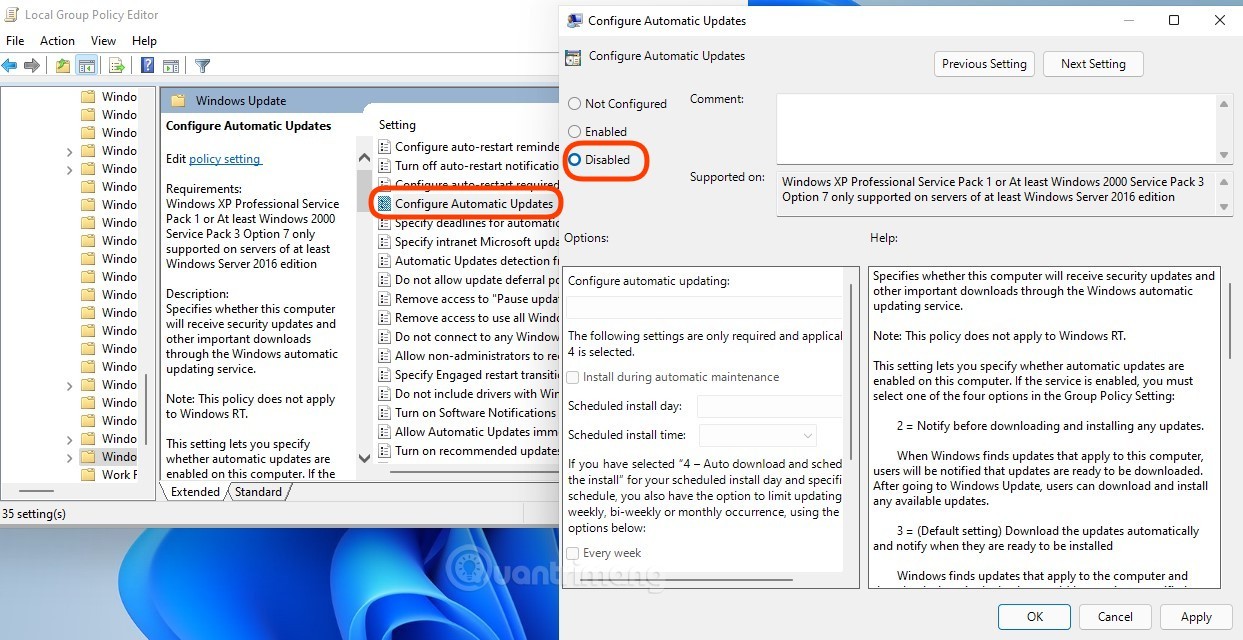Click icon beside Turn off auto-restart notifications

385,166
